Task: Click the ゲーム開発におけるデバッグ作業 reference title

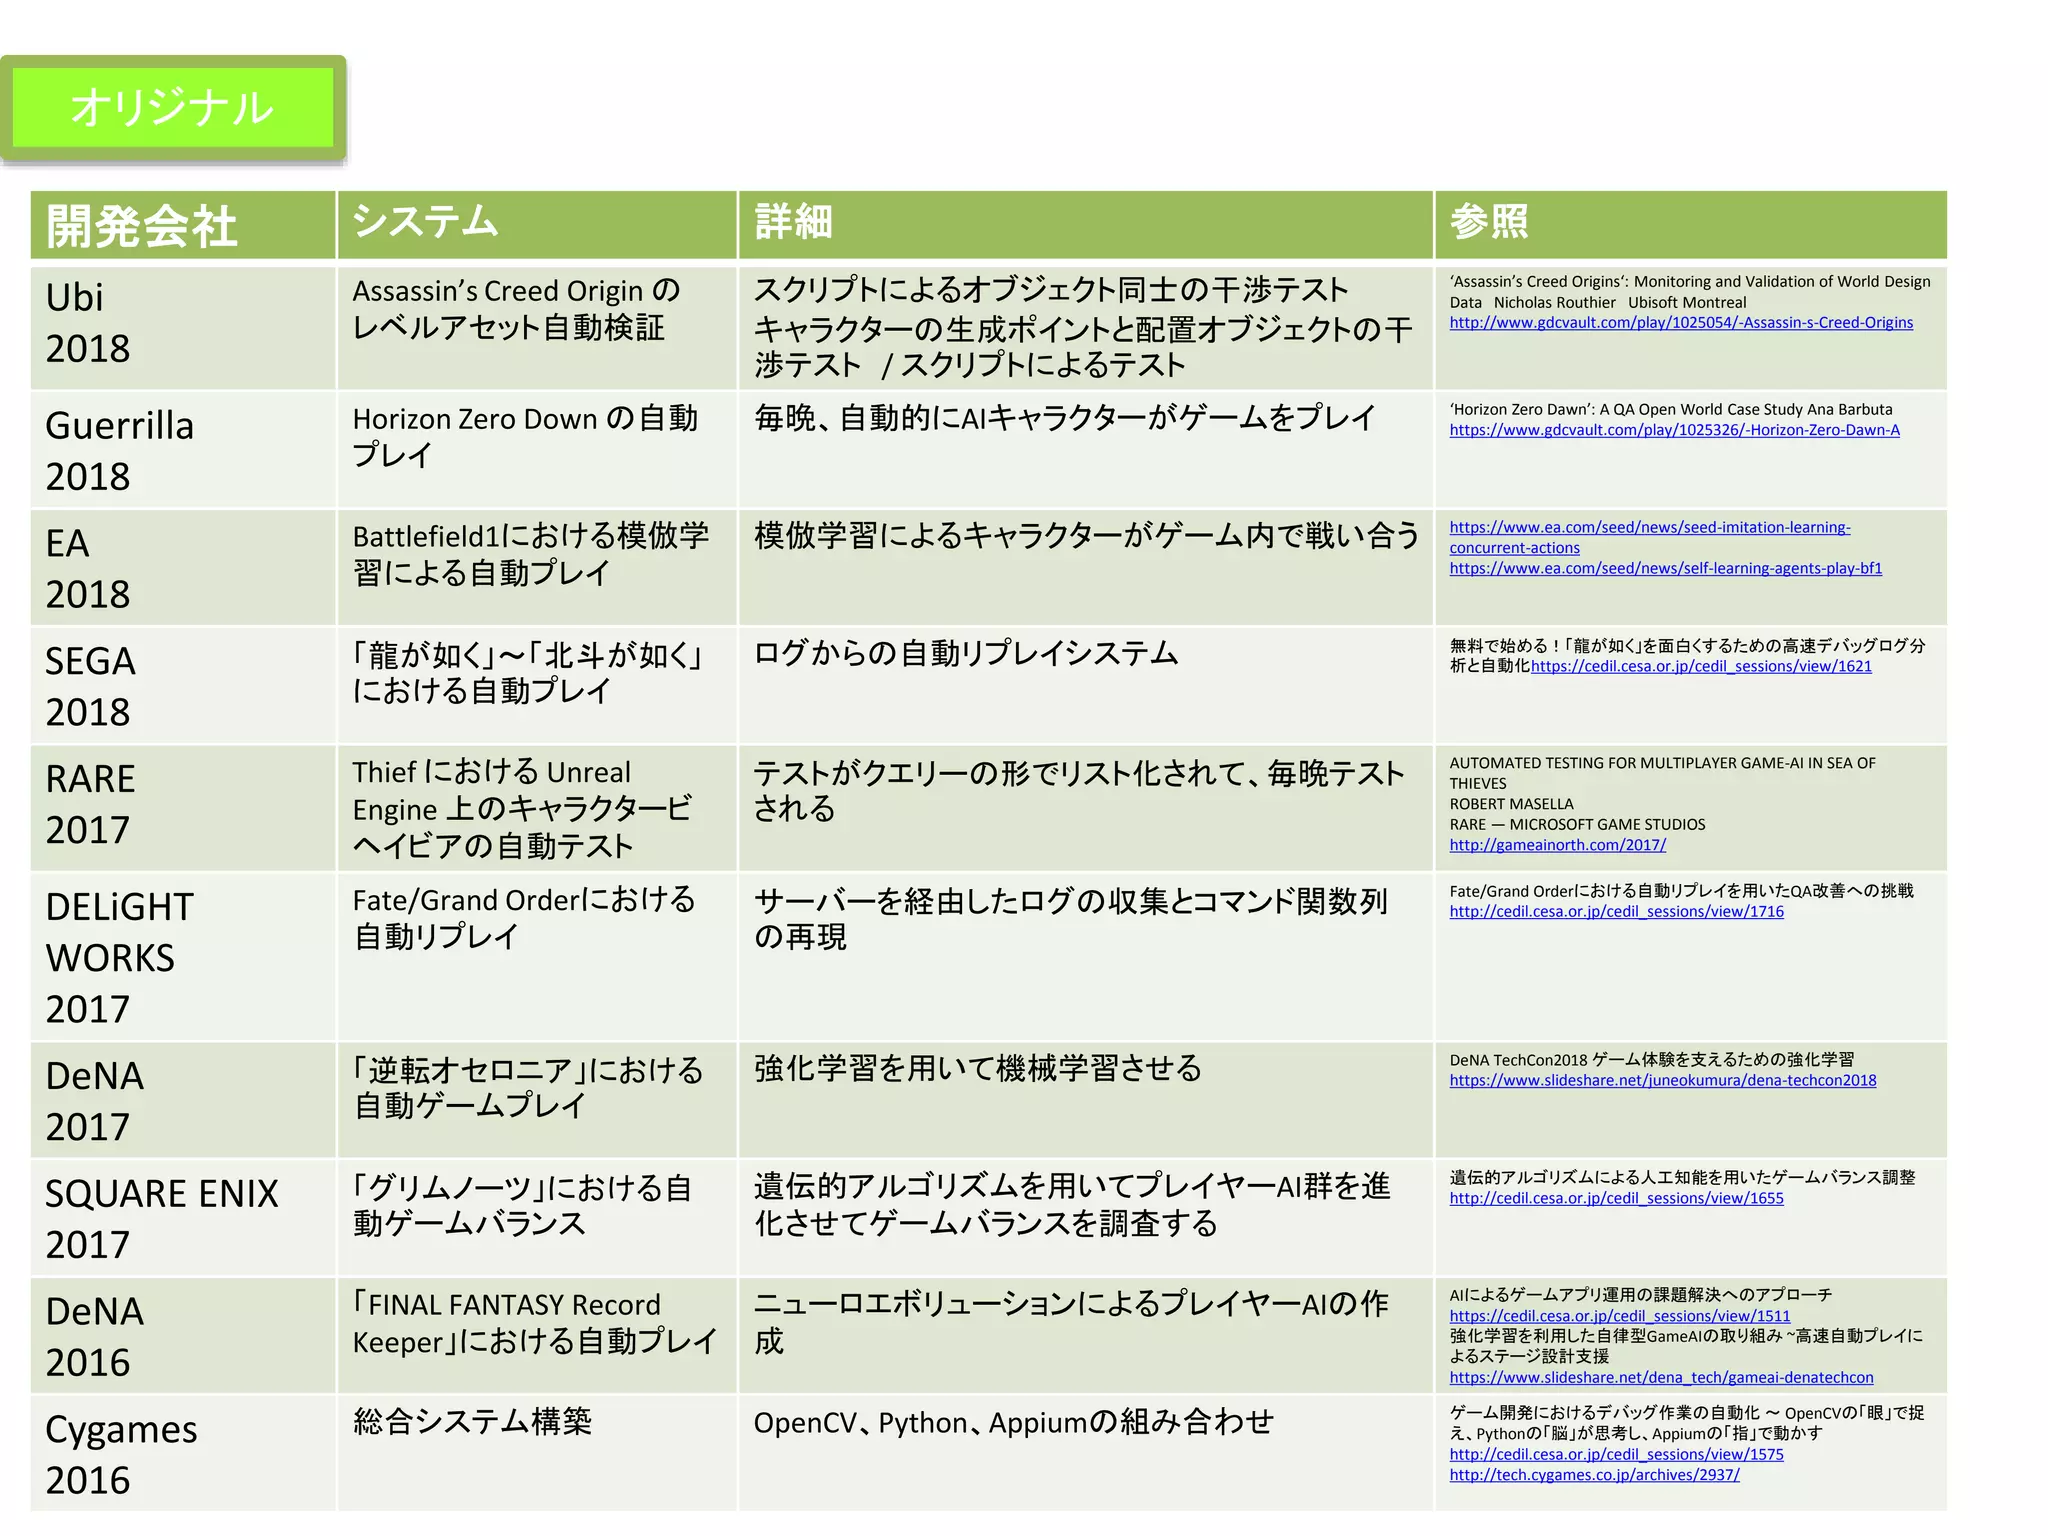Action: pyautogui.click(x=1687, y=1423)
